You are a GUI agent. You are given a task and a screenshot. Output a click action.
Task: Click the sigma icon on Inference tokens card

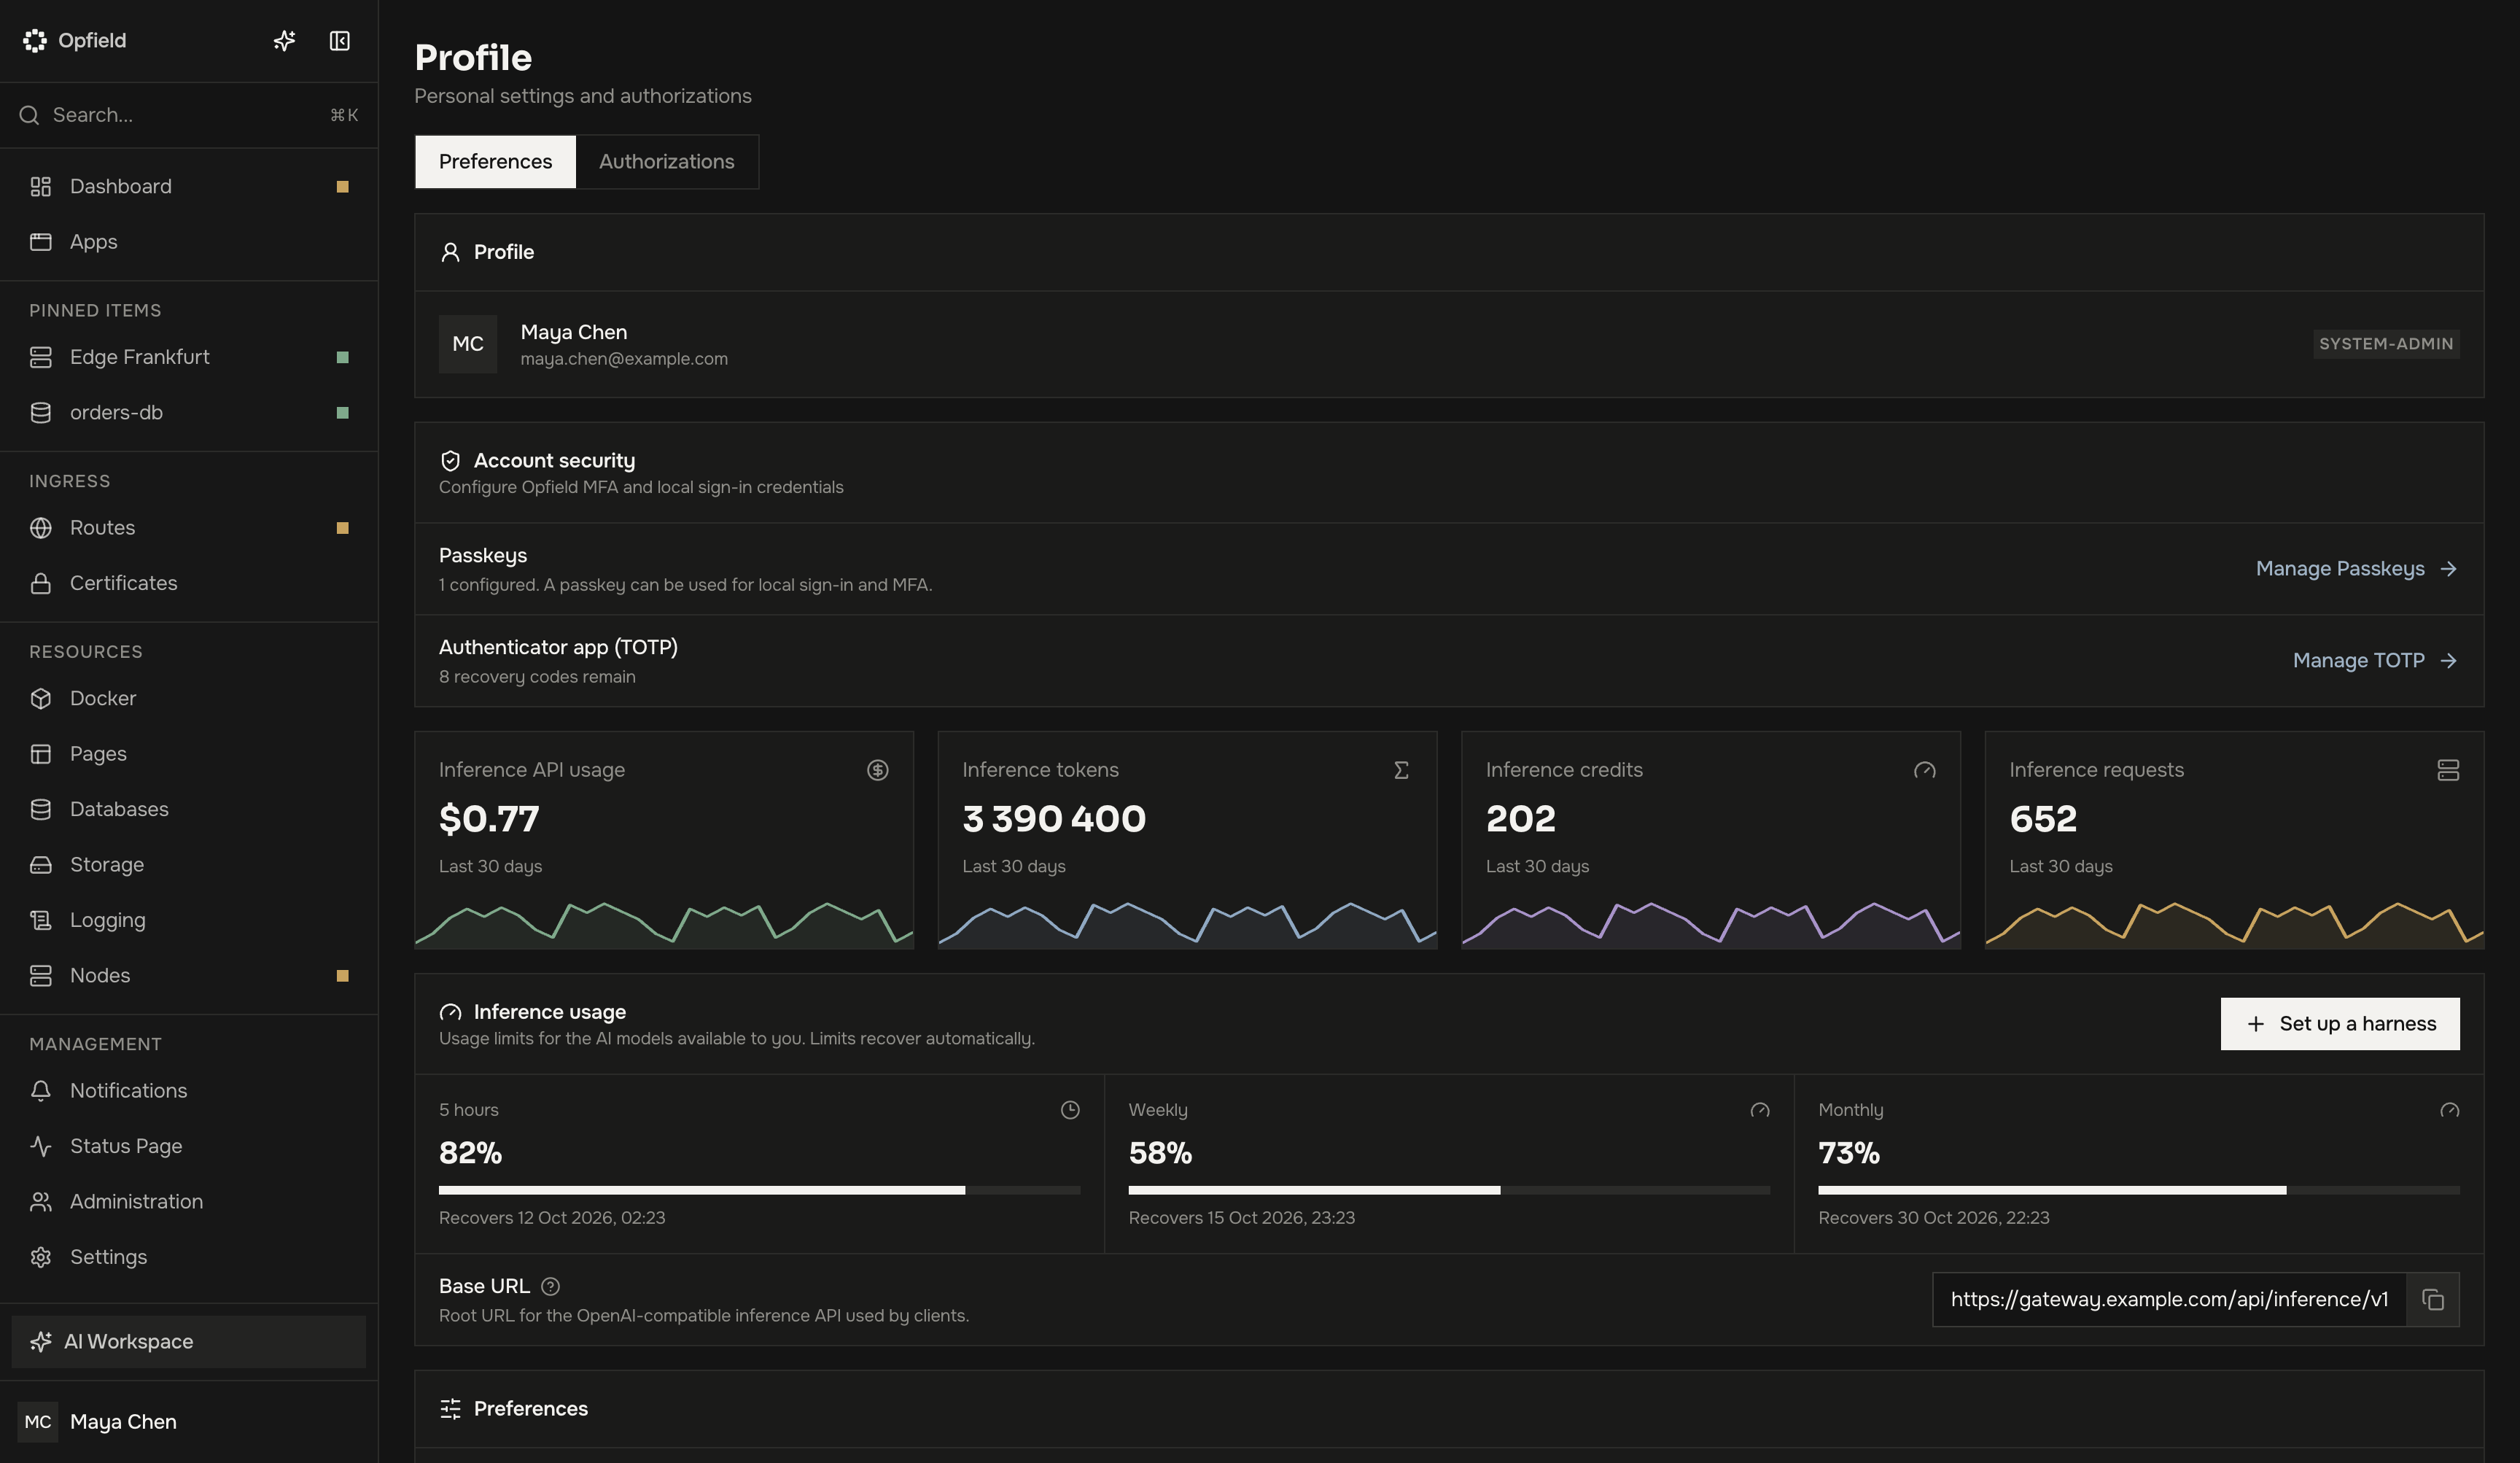(1401, 770)
